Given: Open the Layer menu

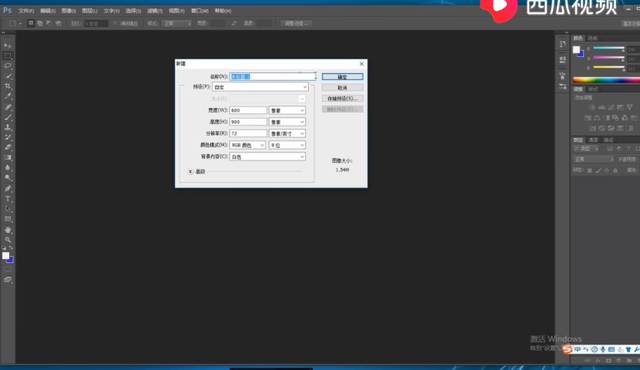Looking at the screenshot, I should pos(89,11).
